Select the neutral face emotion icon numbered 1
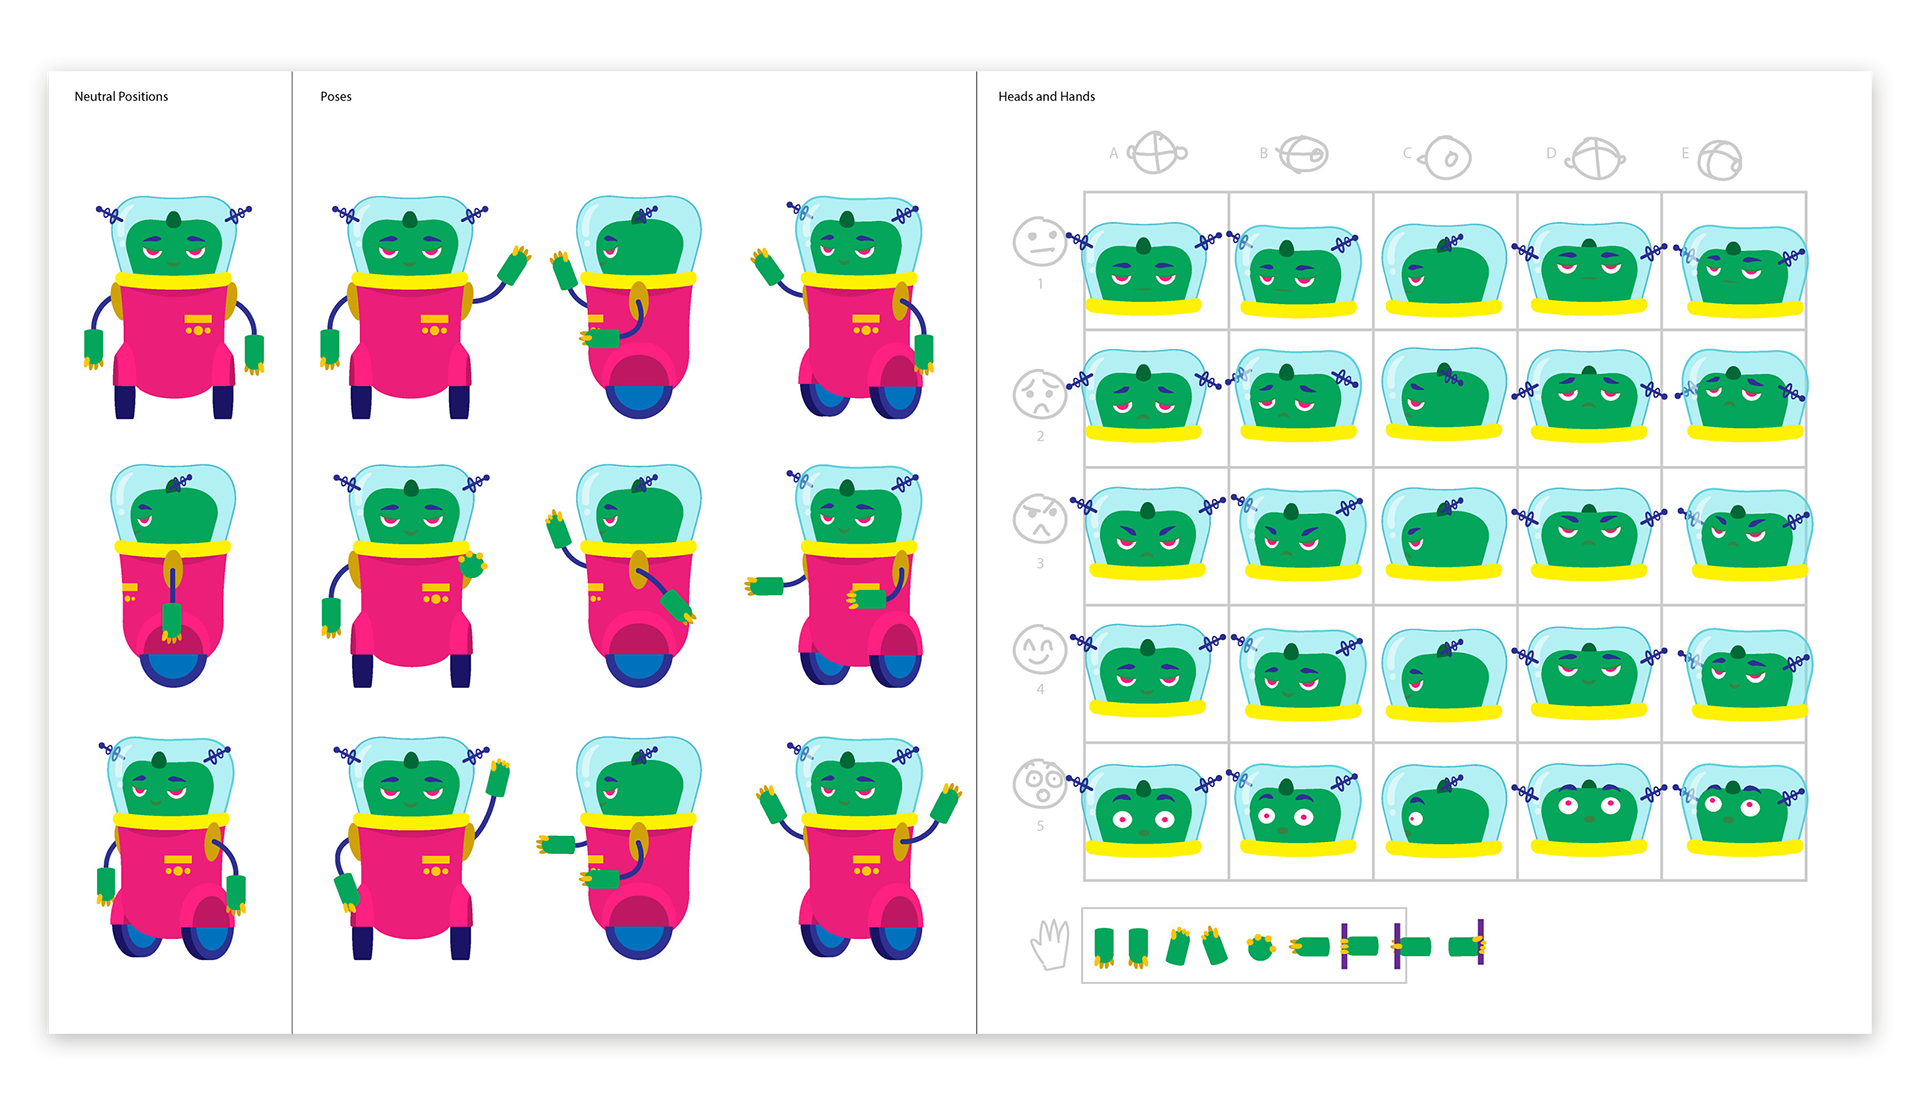The image size is (1920, 1105). [x=1040, y=241]
